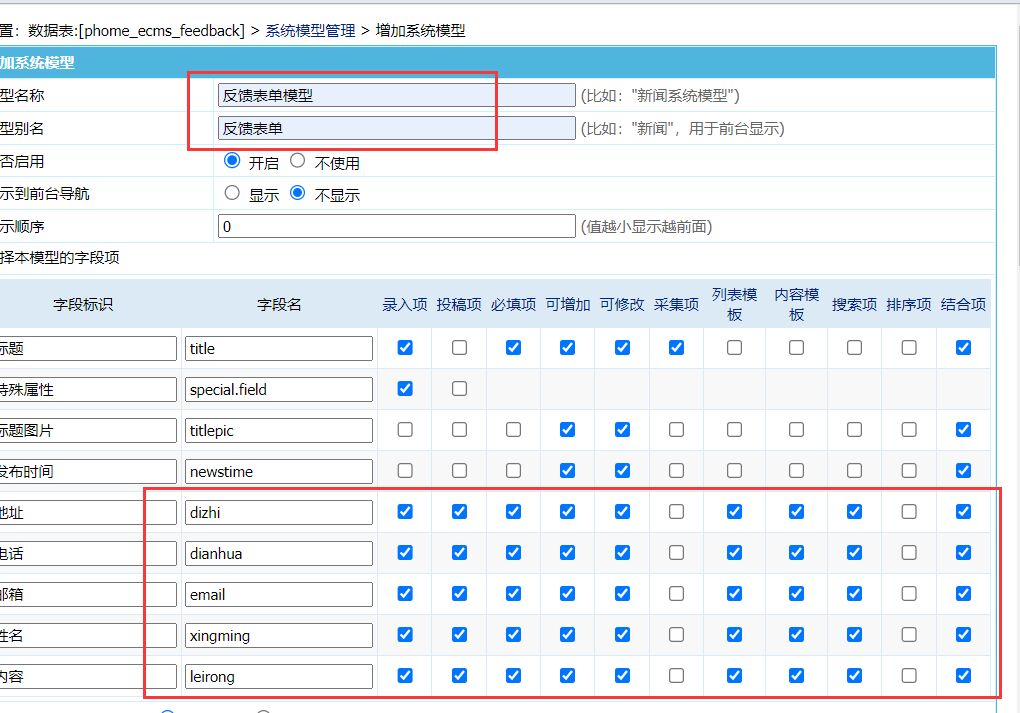1020x713 pixels.
Task: Select the 开启 radio button
Action: (233, 161)
